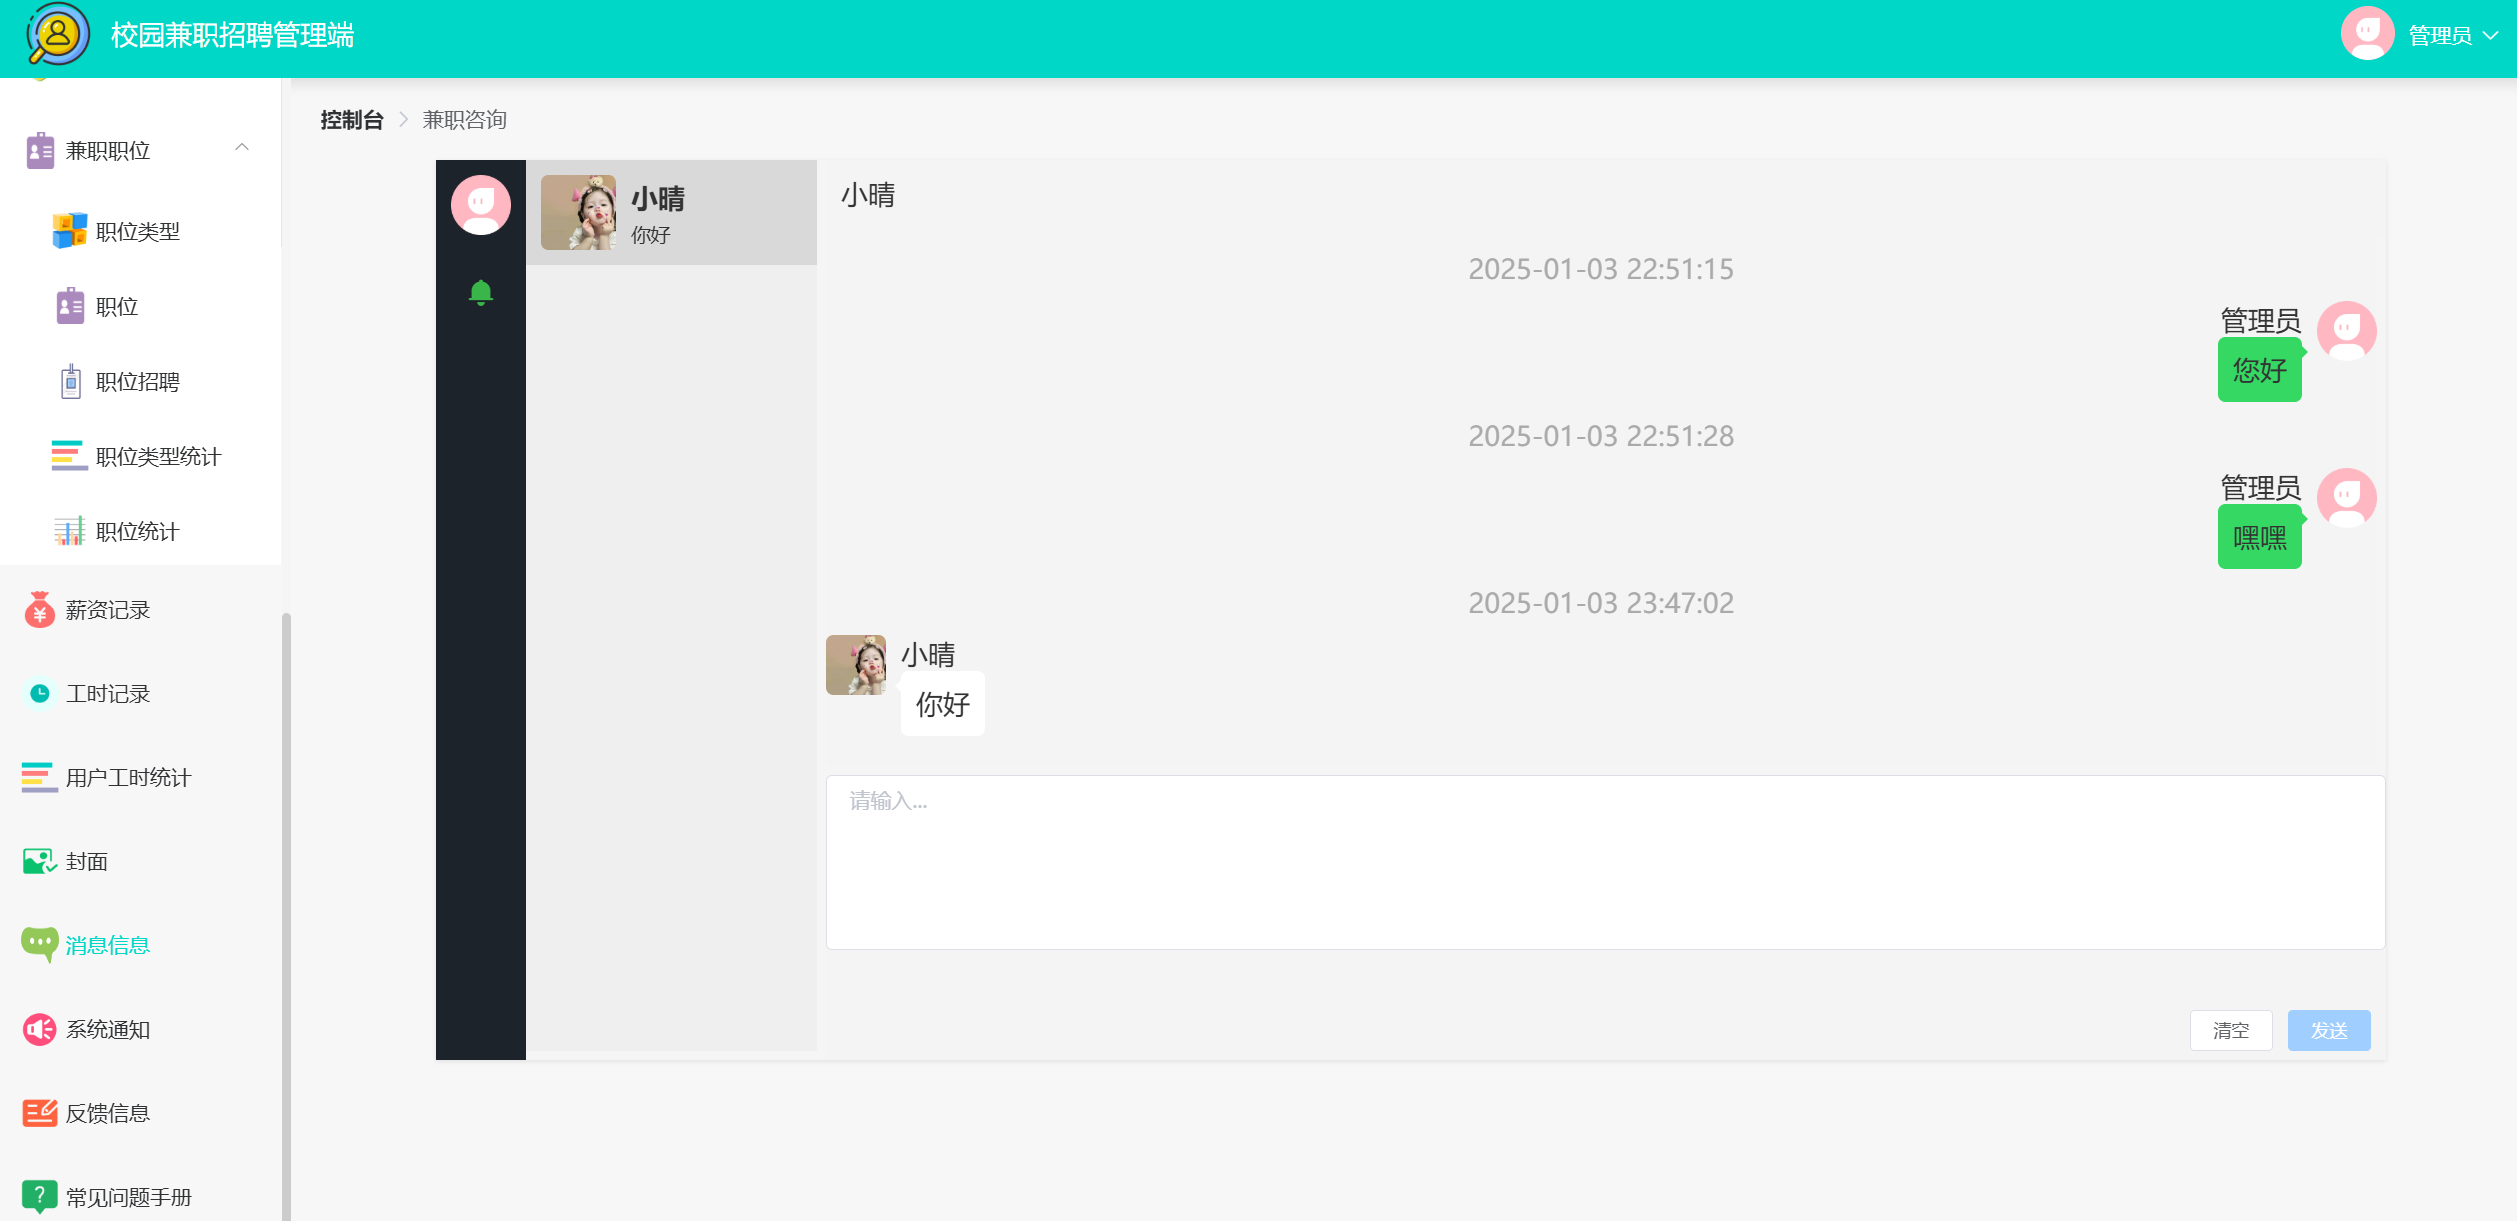Image resolution: width=2517 pixels, height=1221 pixels.
Task: Click the 封面 picture icon
Action: click(39, 861)
